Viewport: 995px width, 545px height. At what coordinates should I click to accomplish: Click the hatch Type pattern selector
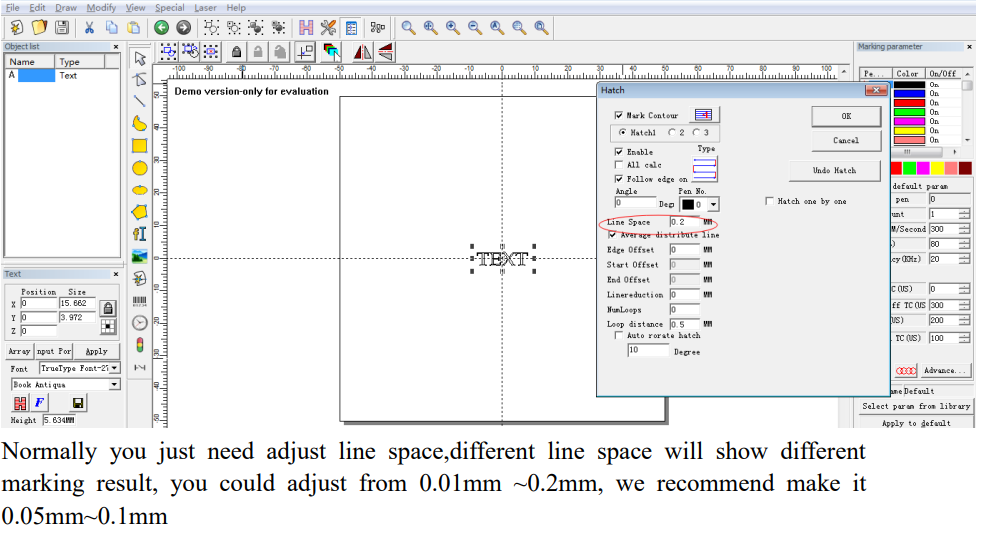pyautogui.click(x=704, y=169)
